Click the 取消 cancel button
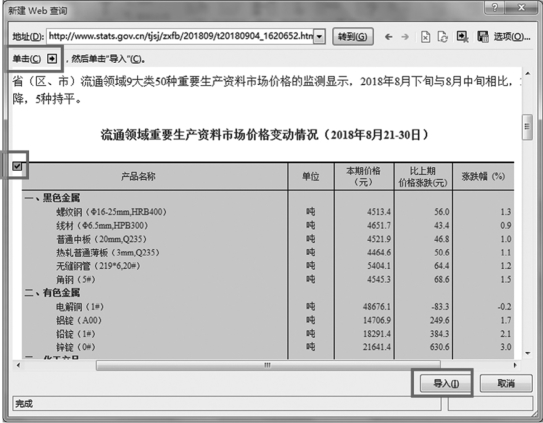Viewport: 543px width, 423px height. [506, 384]
